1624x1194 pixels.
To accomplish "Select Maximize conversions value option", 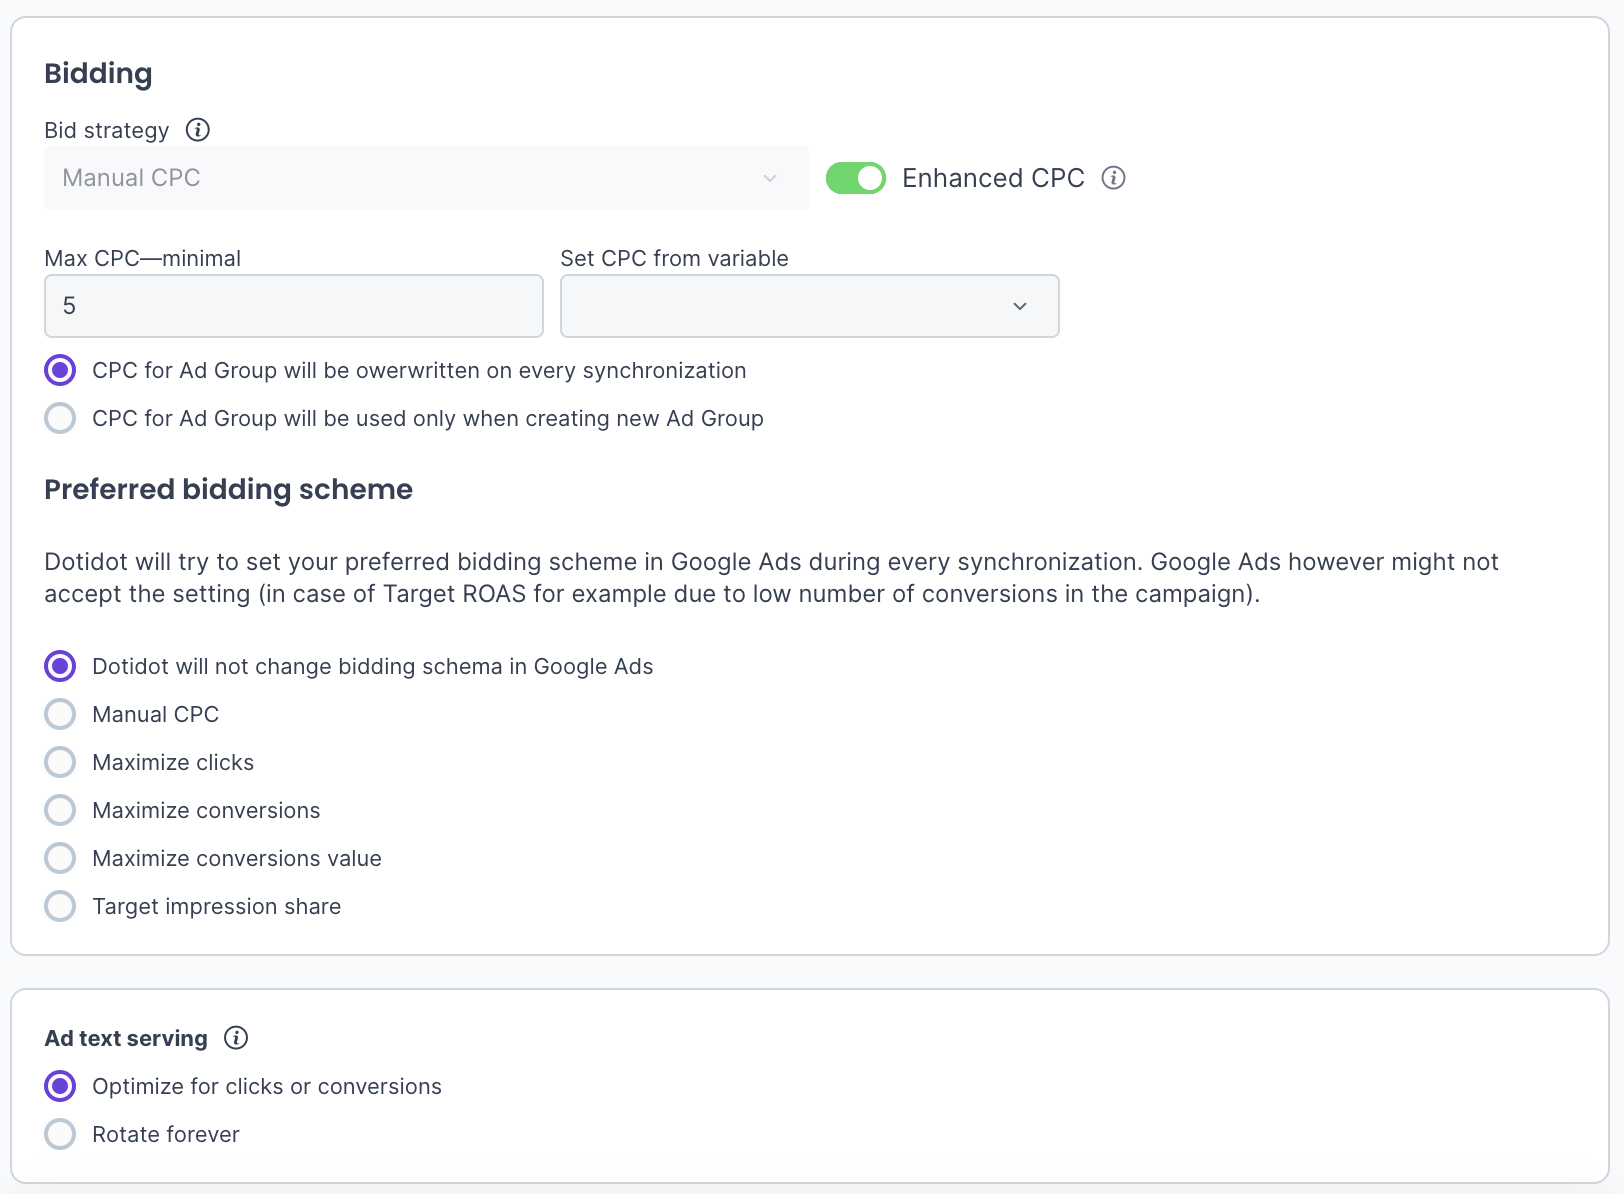I will tap(60, 858).
